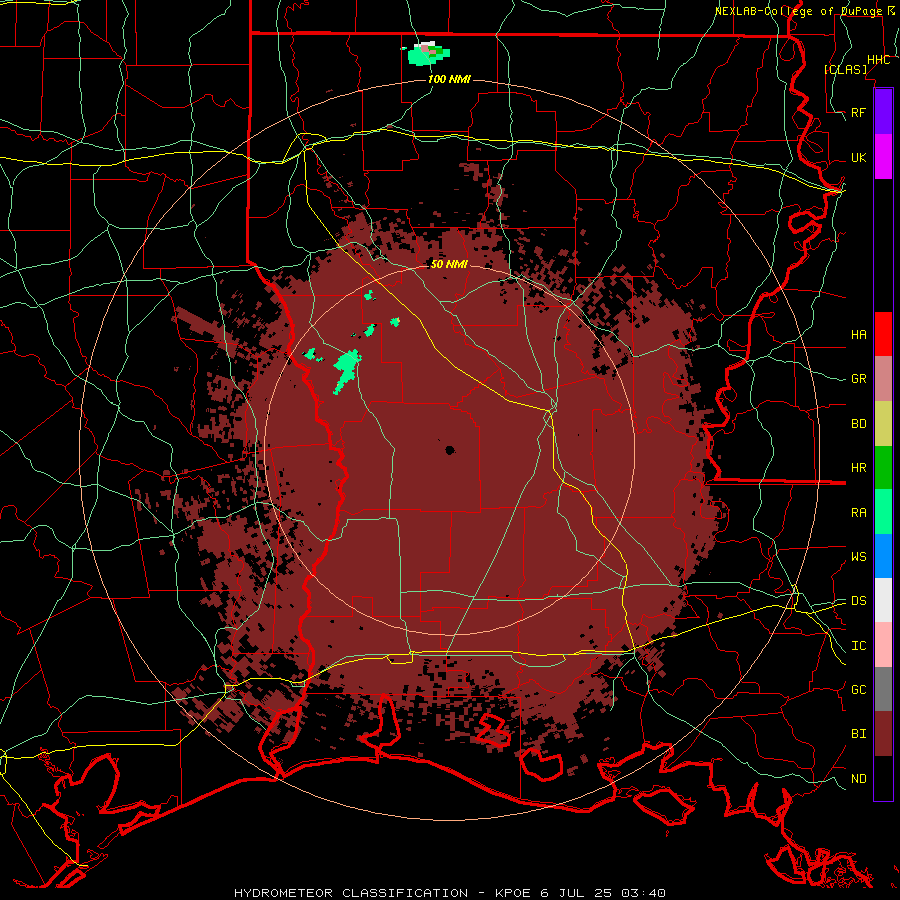900x900 pixels.
Task: Click the HR dark green legend swatch
Action: (x=883, y=467)
